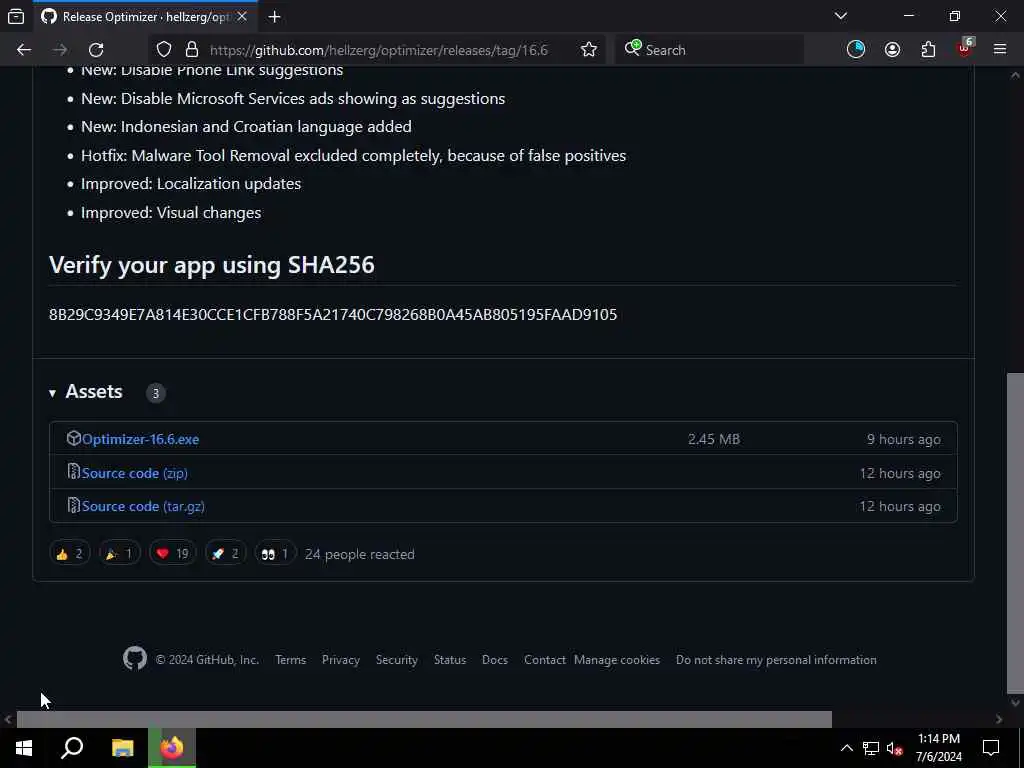Bookmark this page with the star
The width and height of the screenshot is (1024, 768).
coord(588,50)
